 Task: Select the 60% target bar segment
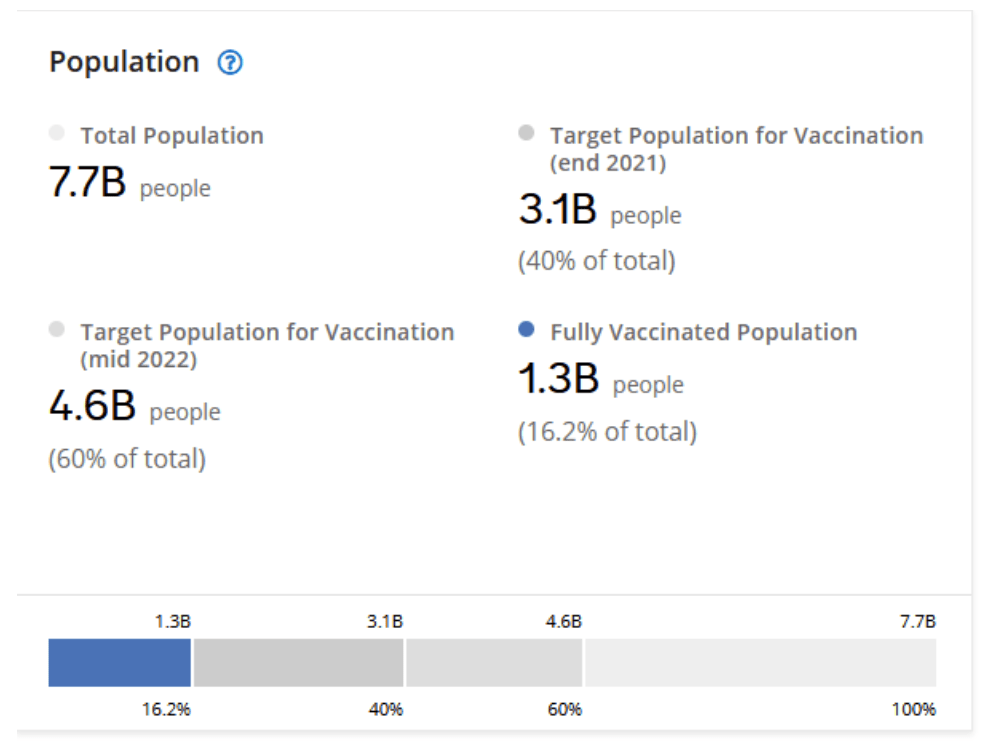point(494,663)
